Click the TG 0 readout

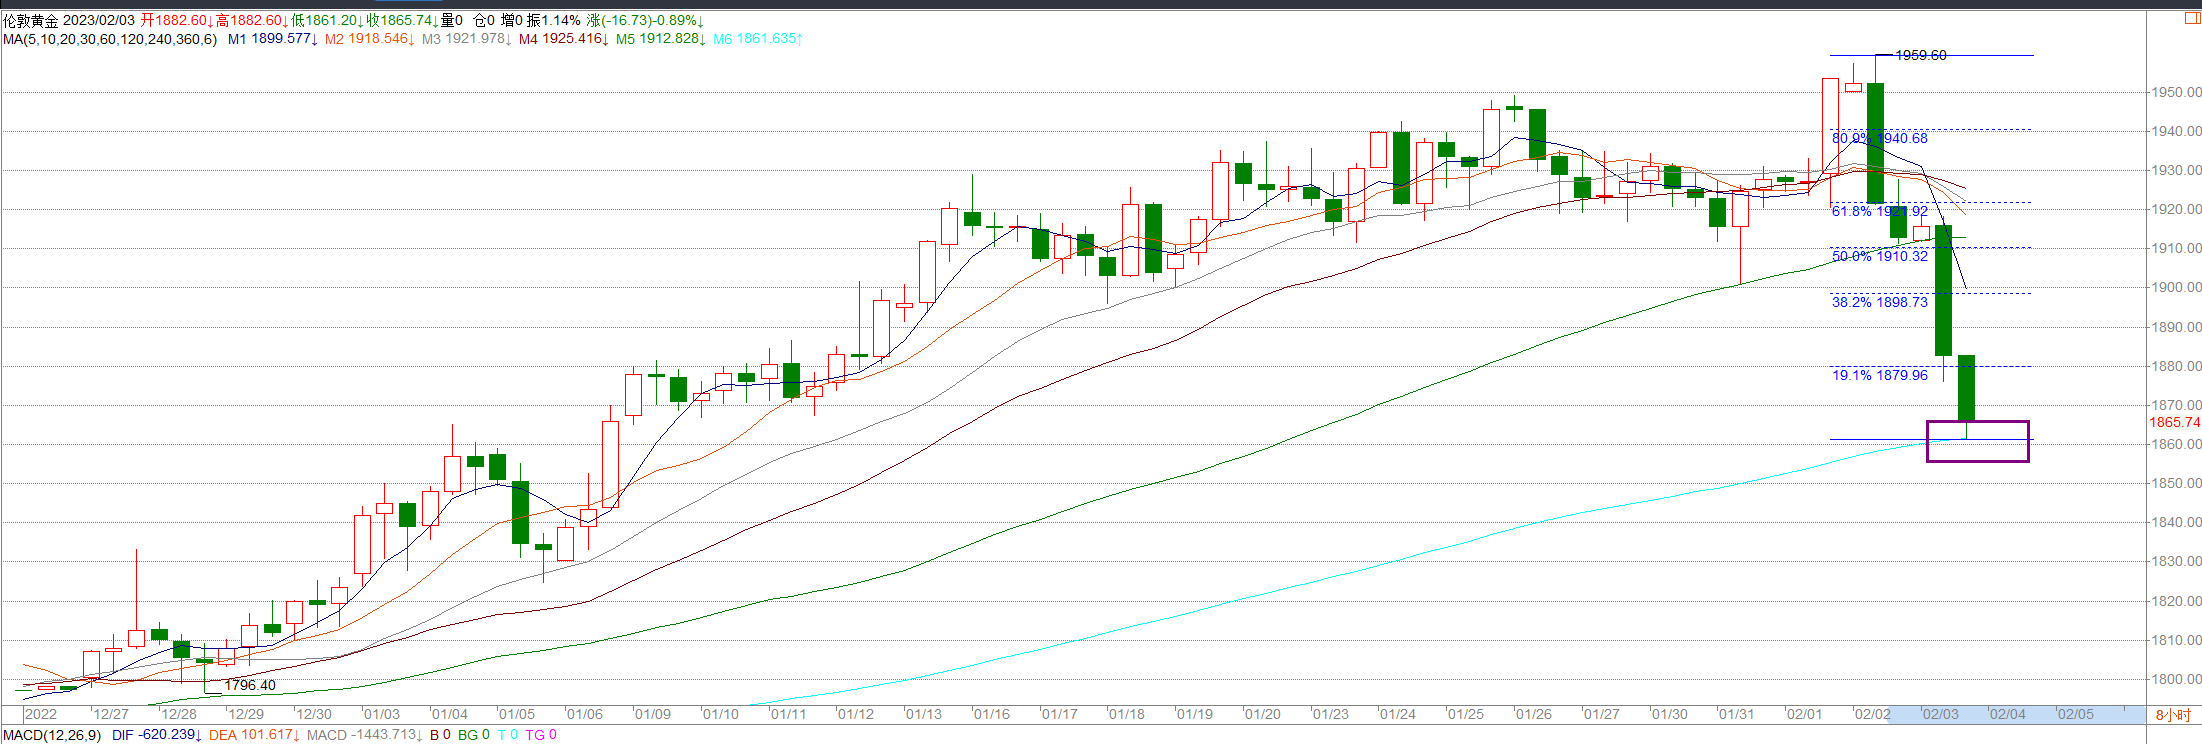pos(541,735)
